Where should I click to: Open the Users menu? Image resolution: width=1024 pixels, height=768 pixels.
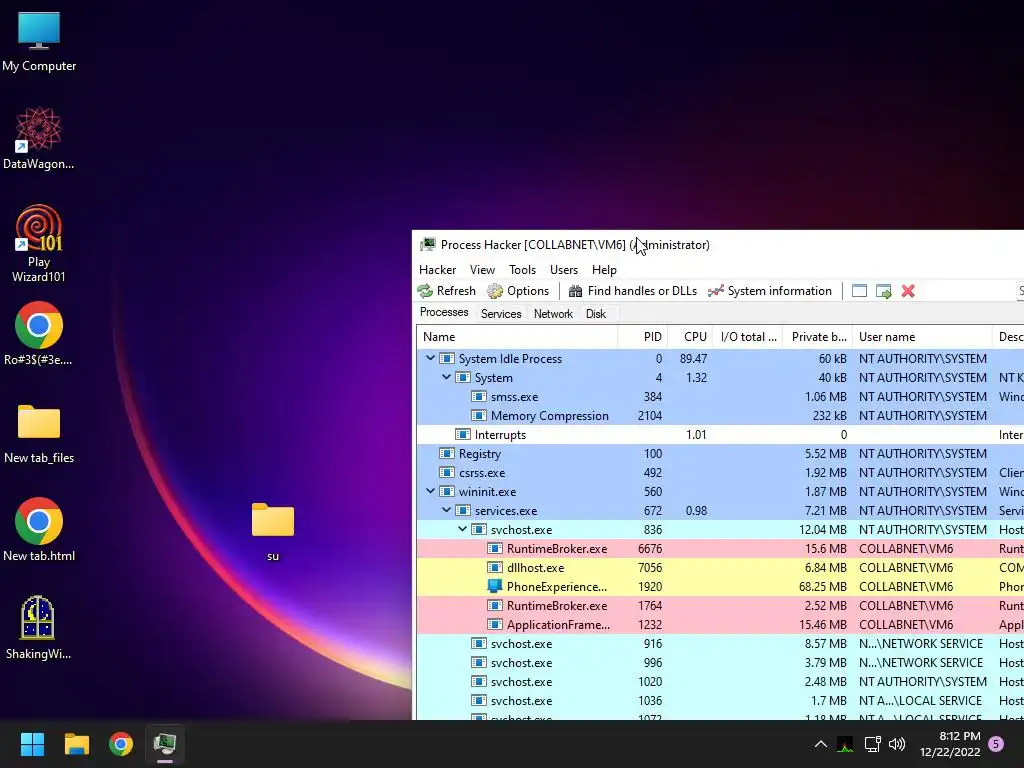click(x=564, y=270)
